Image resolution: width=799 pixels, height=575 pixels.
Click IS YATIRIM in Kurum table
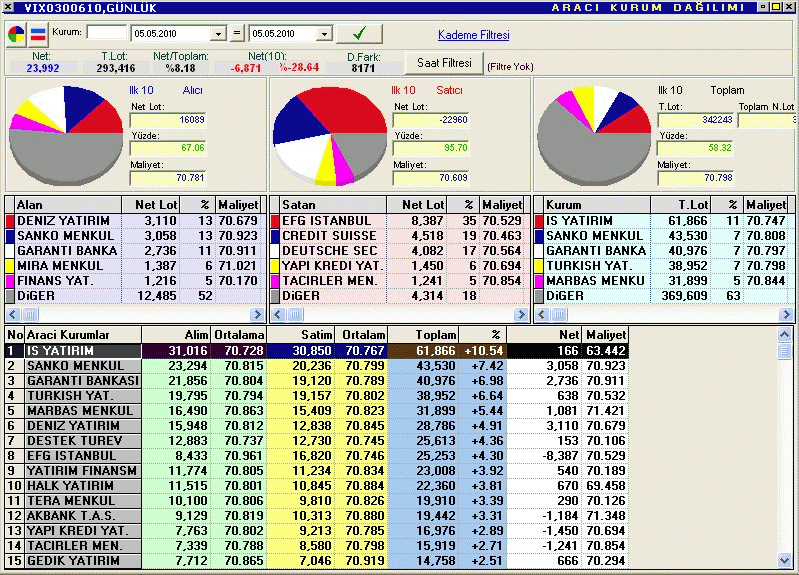click(x=579, y=221)
